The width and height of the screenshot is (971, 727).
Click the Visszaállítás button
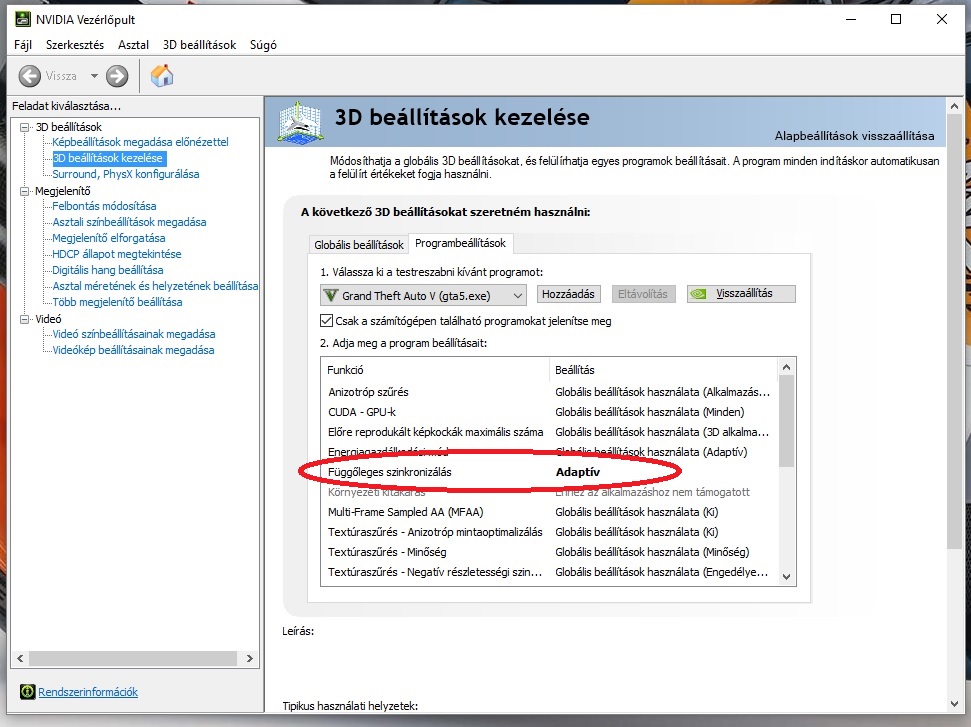click(741, 294)
